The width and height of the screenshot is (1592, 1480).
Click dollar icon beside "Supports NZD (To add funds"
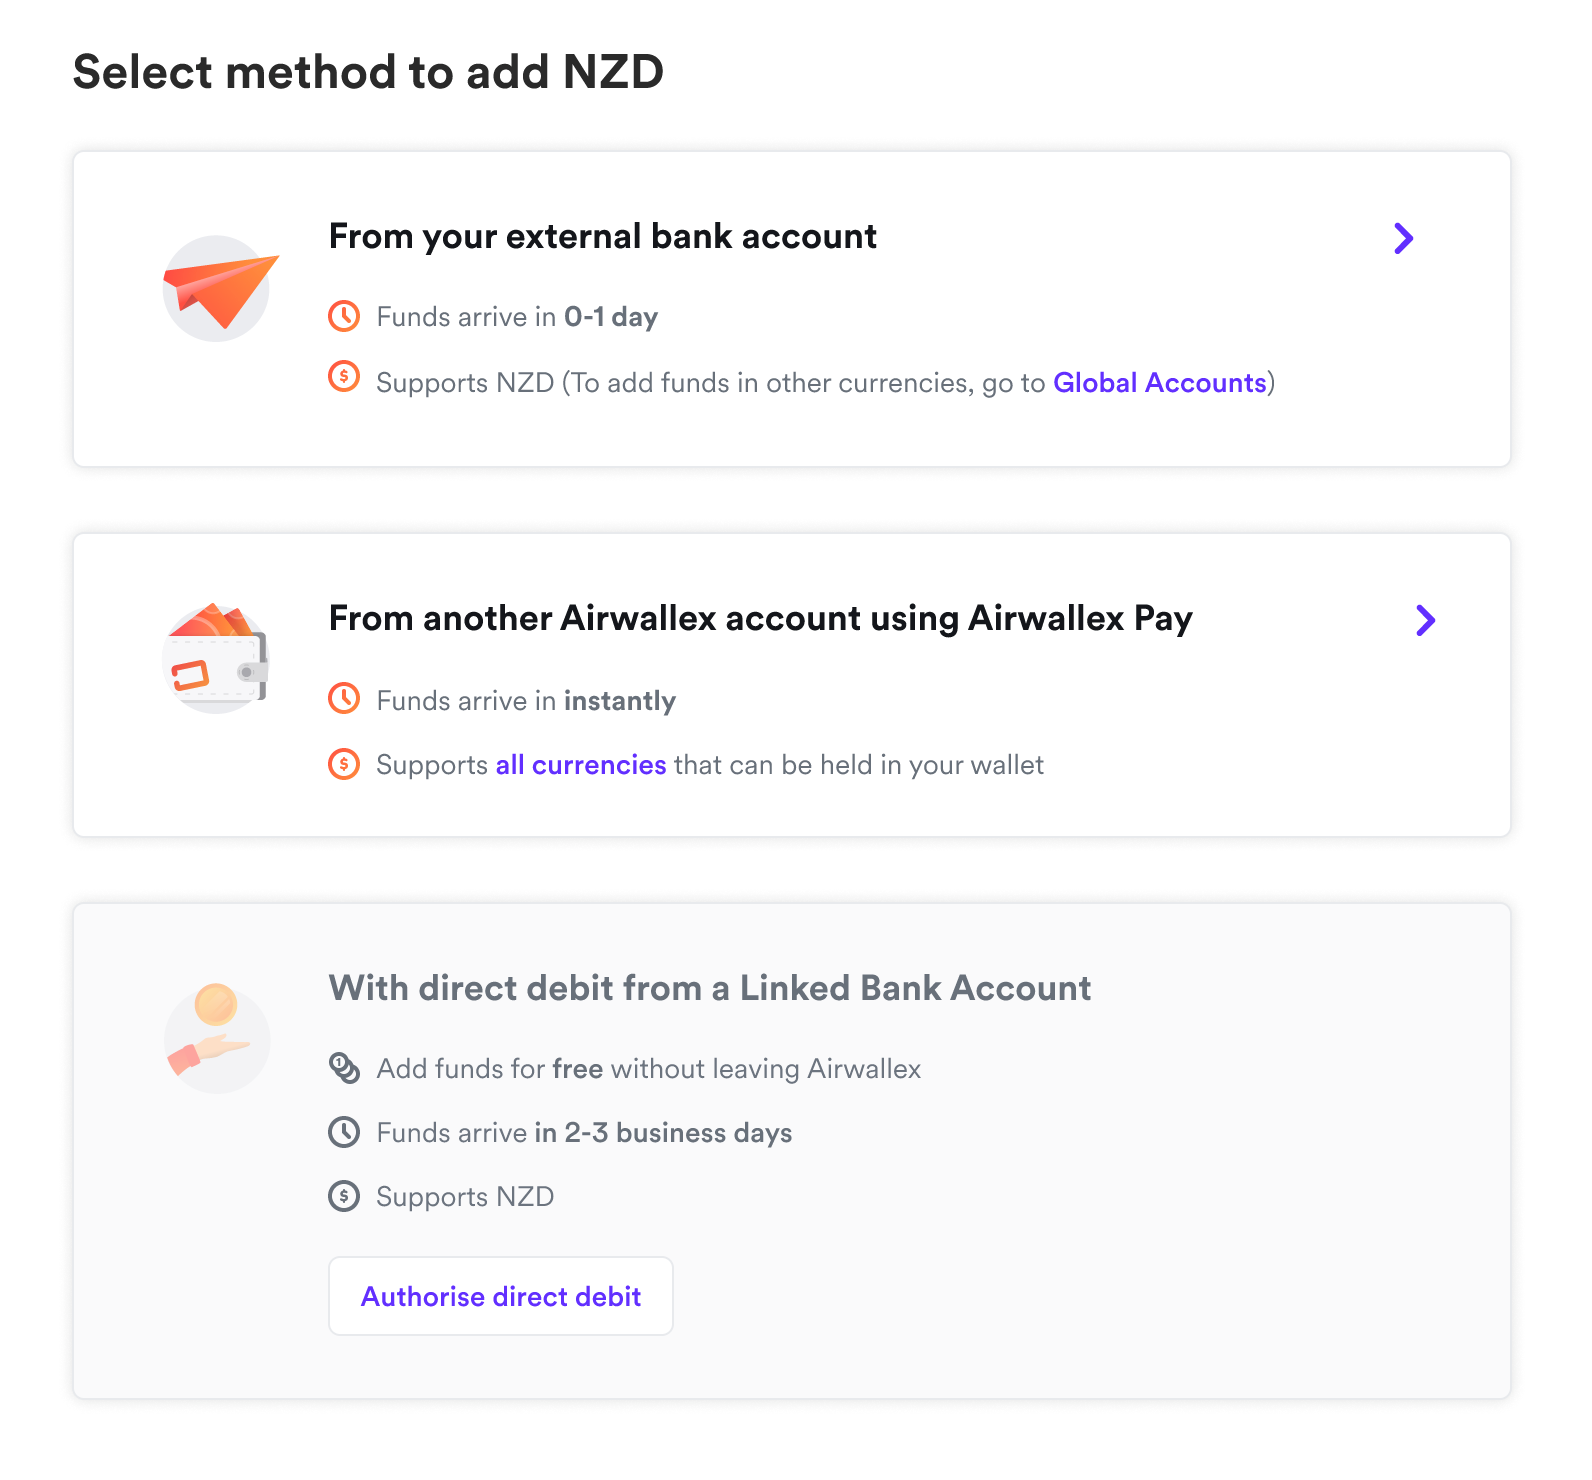coord(344,377)
